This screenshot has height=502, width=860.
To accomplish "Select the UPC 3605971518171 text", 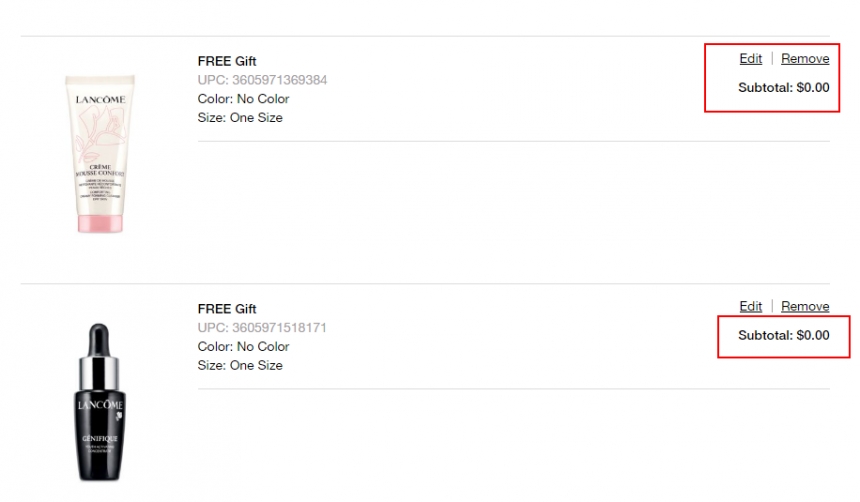I will pos(262,328).
